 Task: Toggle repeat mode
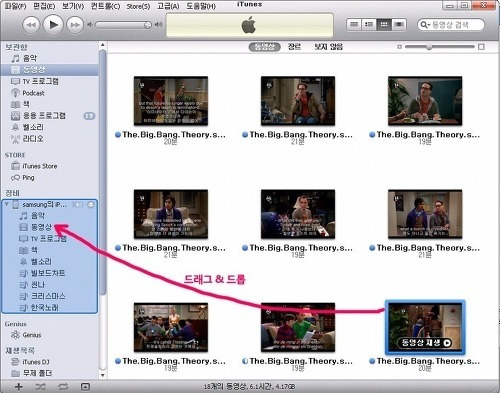click(x=63, y=387)
